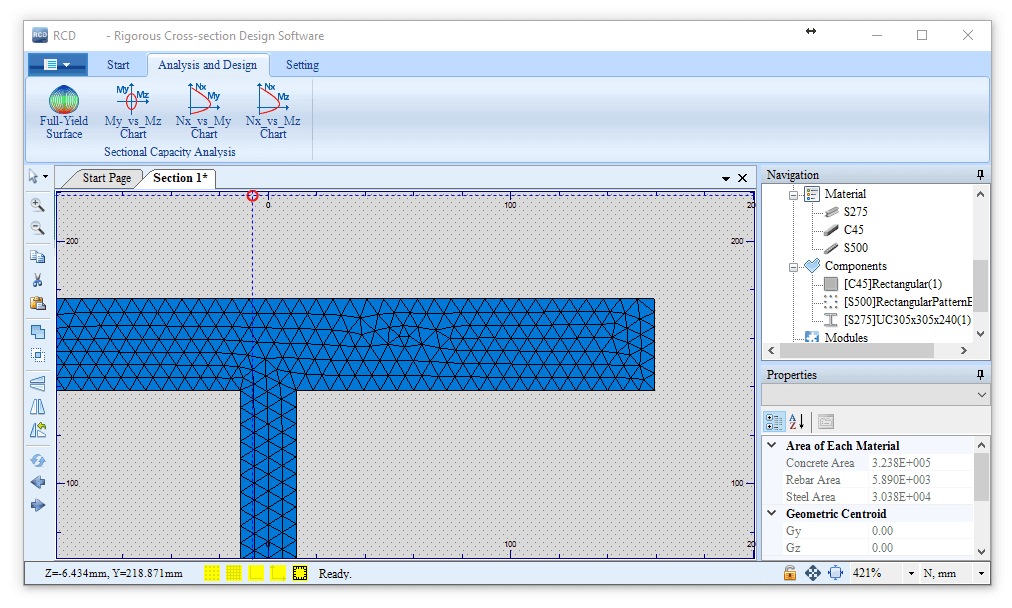Click the black-bordered yellow square status icon
This screenshot has width=1012, height=608.
300,573
